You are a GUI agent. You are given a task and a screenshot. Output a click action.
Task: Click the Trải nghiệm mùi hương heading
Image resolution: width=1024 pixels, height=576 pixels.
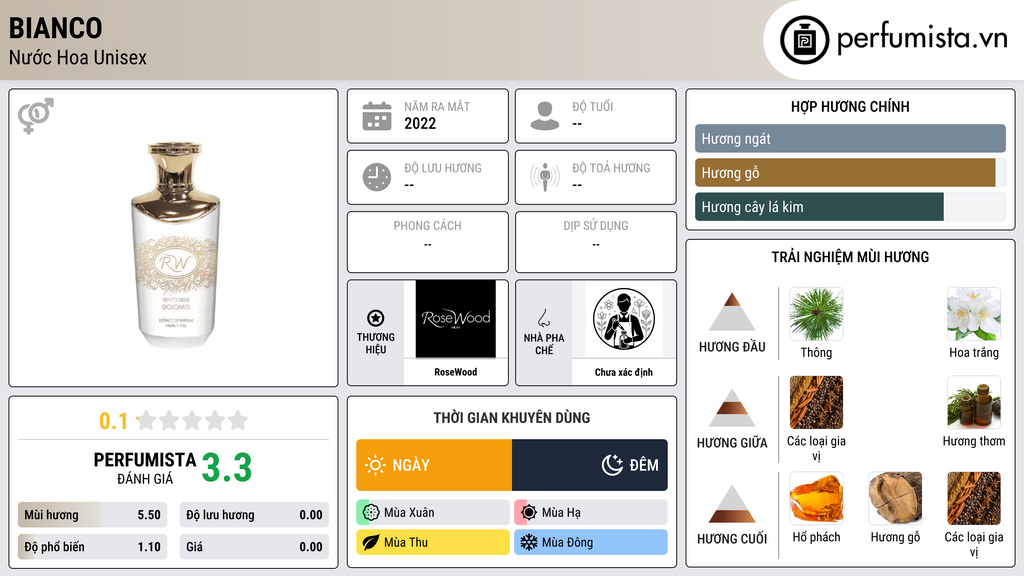(x=850, y=257)
